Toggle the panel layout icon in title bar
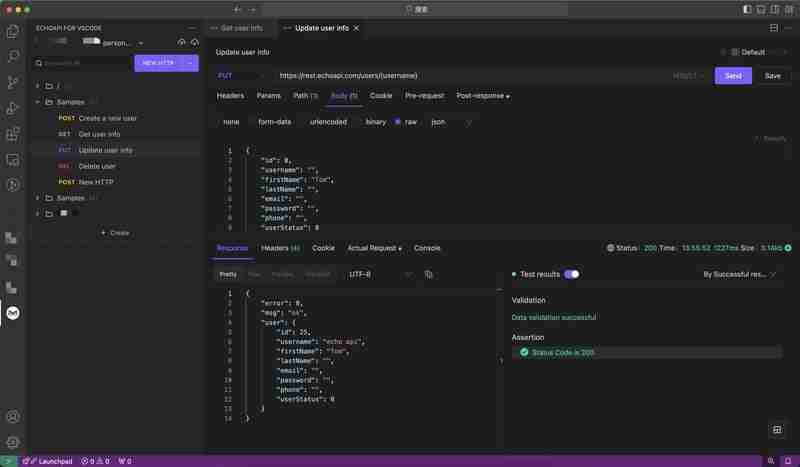 coord(761,9)
